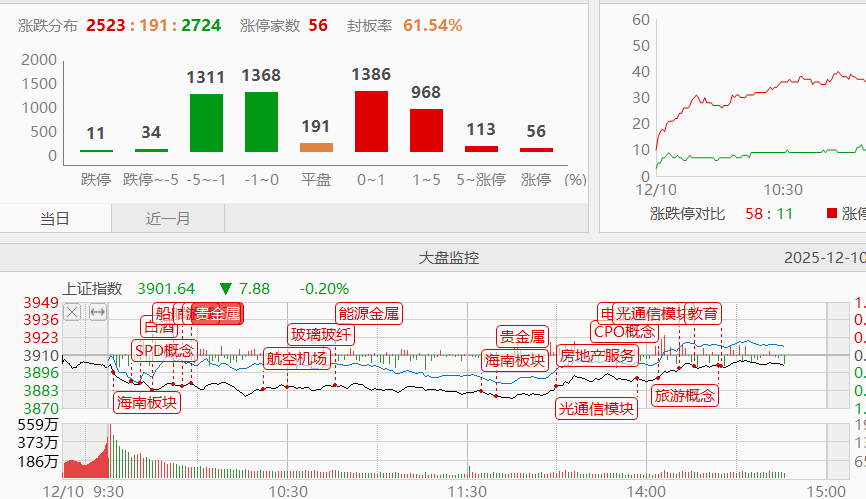Click the 房地产服务 sector tag
This screenshot has height=499, width=866.
point(597,355)
